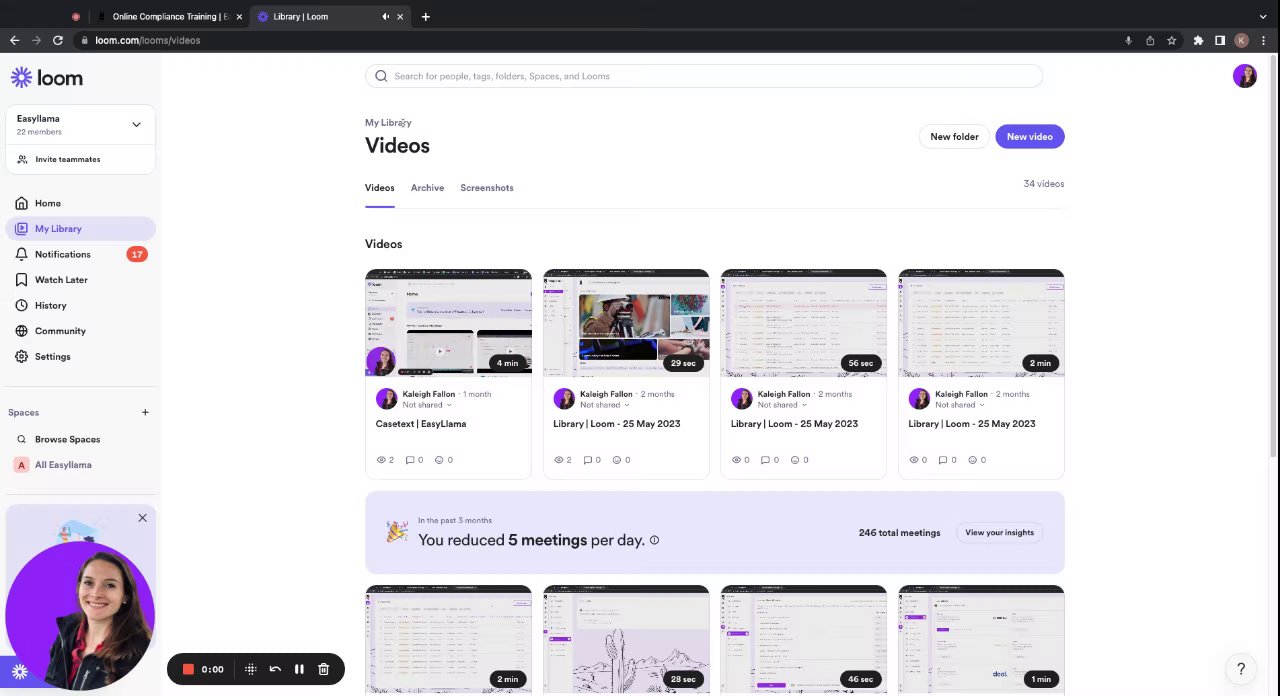Viewport: 1280px width, 696px height.
Task: Click Invite teammates
Action: pos(68,159)
